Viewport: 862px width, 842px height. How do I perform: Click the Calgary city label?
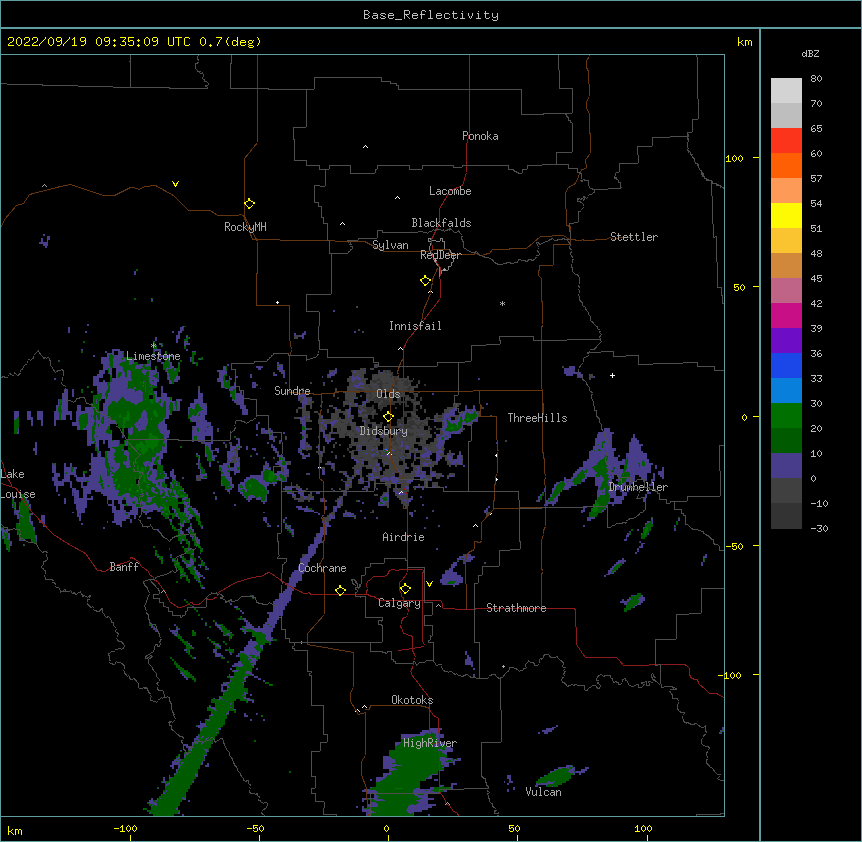[x=399, y=603]
